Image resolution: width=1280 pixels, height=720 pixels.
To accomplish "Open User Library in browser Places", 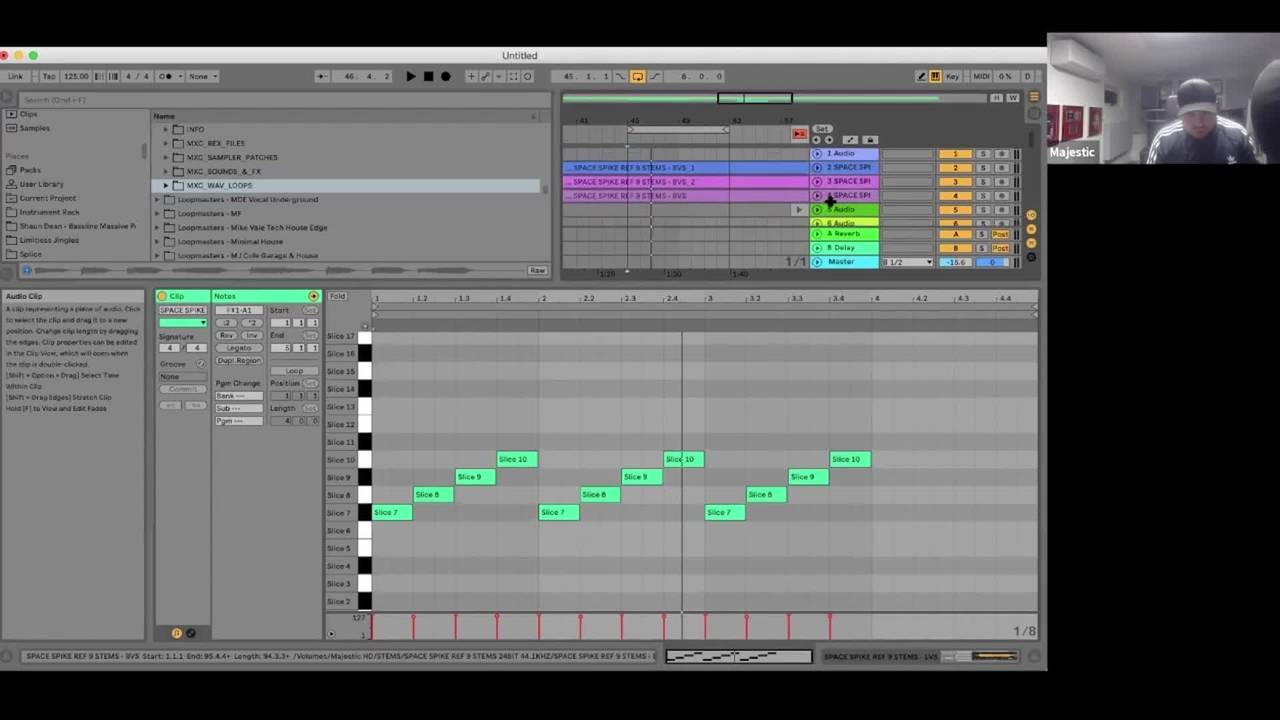I will click(41, 184).
